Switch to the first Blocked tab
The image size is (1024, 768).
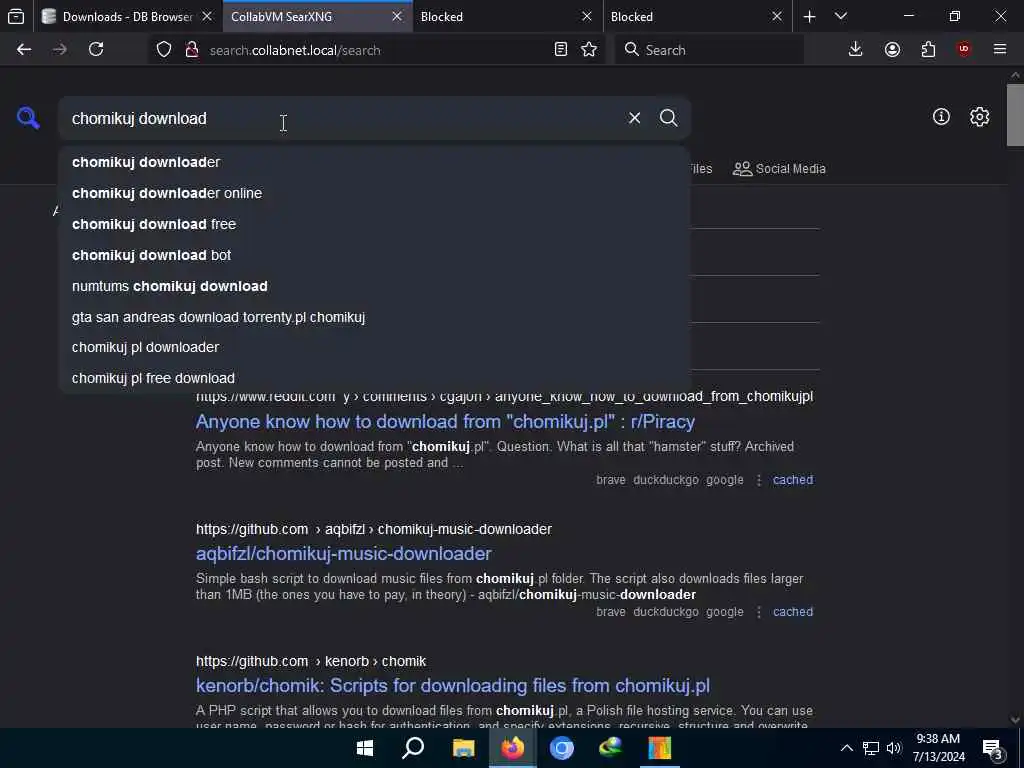(x=507, y=16)
